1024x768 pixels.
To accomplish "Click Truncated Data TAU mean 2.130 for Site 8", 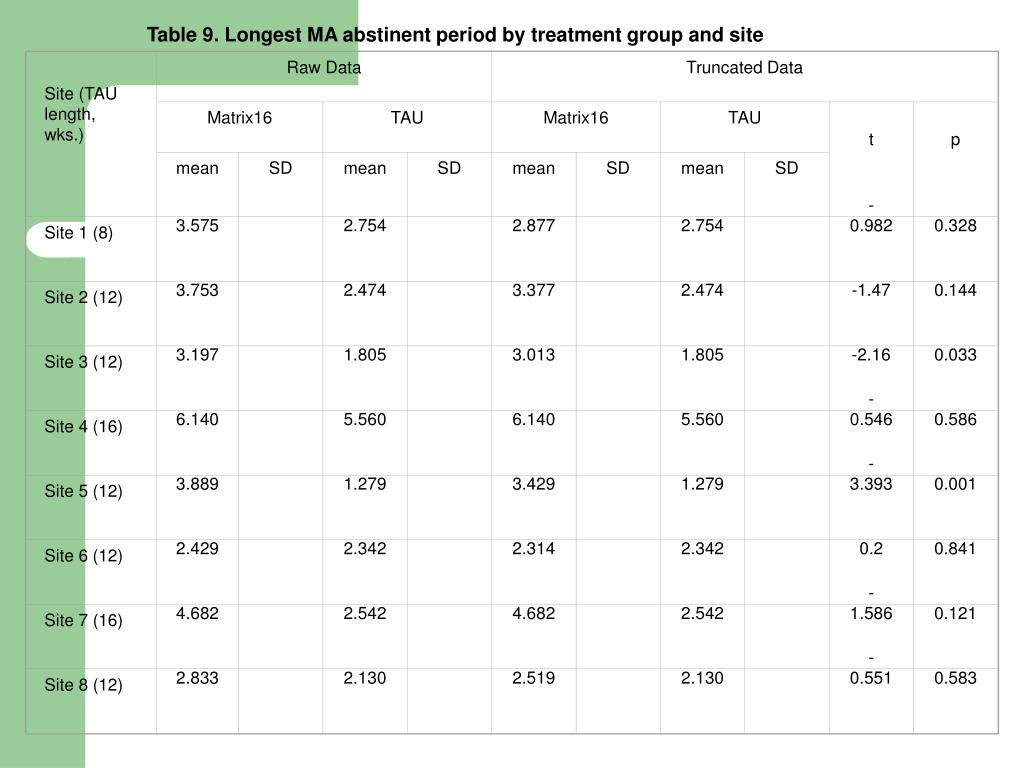I will click(x=703, y=678).
